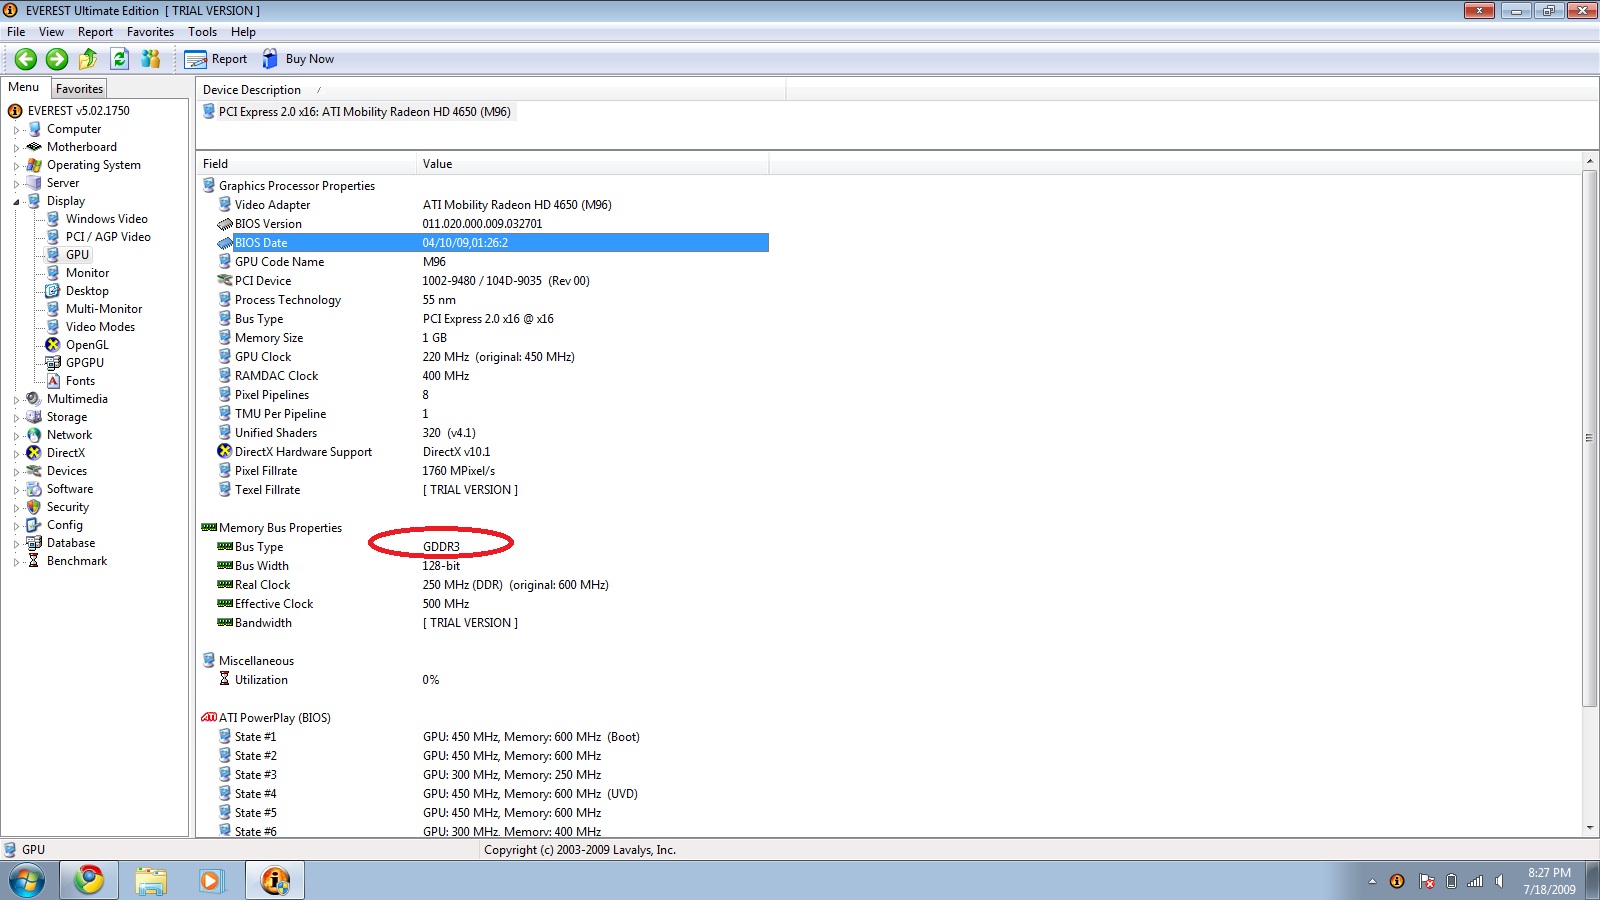Select the Multi-Monitor tree item
The width and height of the screenshot is (1600, 900).
pyautogui.click(x=104, y=309)
